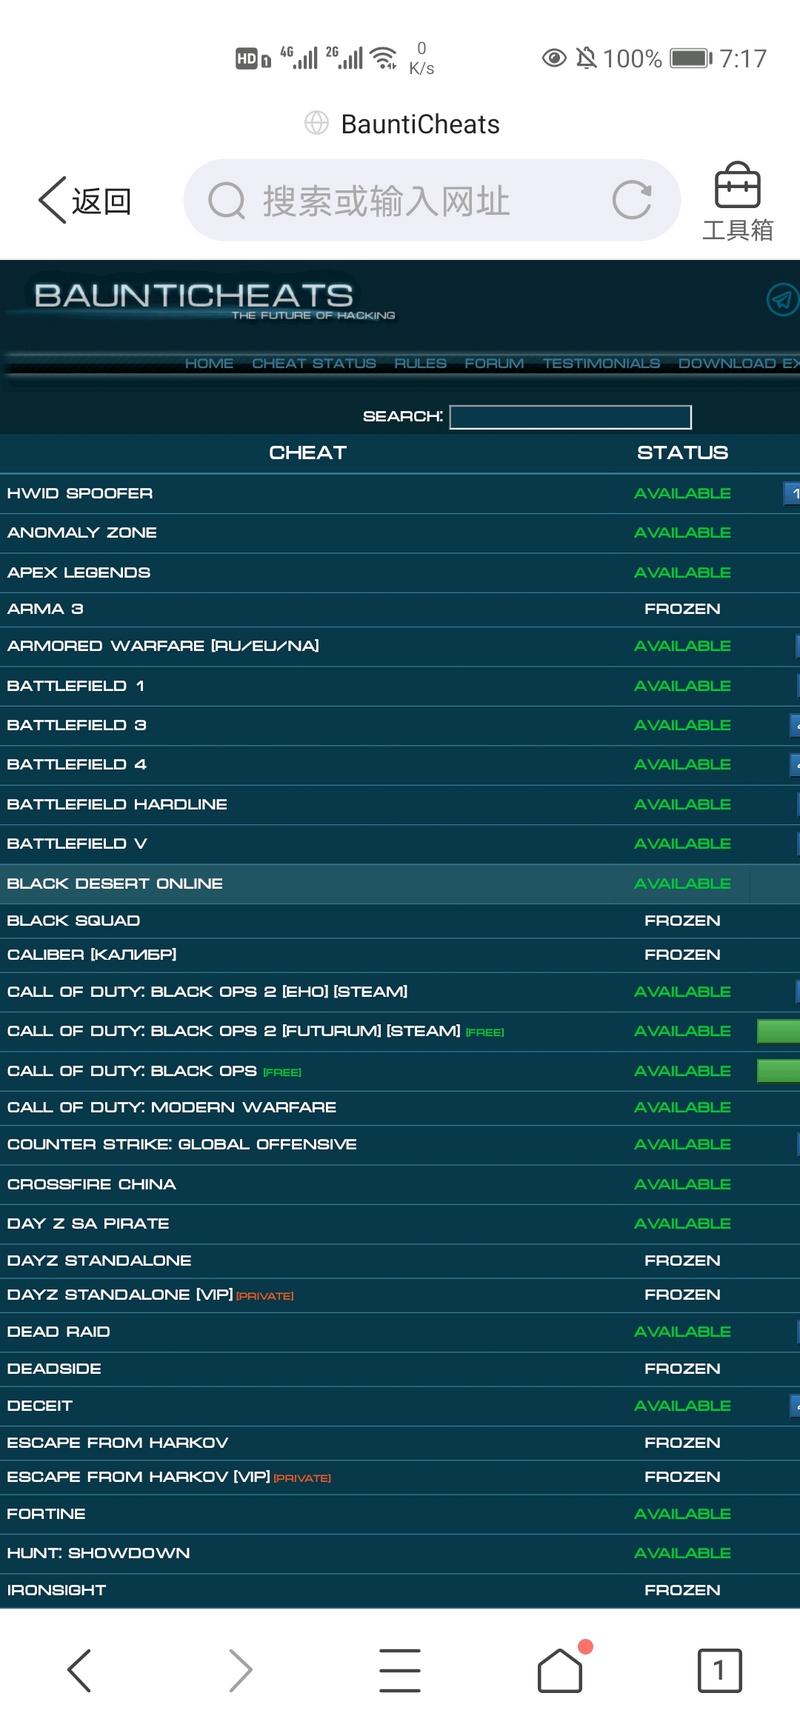This screenshot has height=1733, width=800.
Task: Select the ANOMALY ZONE row
Action: [x=400, y=533]
